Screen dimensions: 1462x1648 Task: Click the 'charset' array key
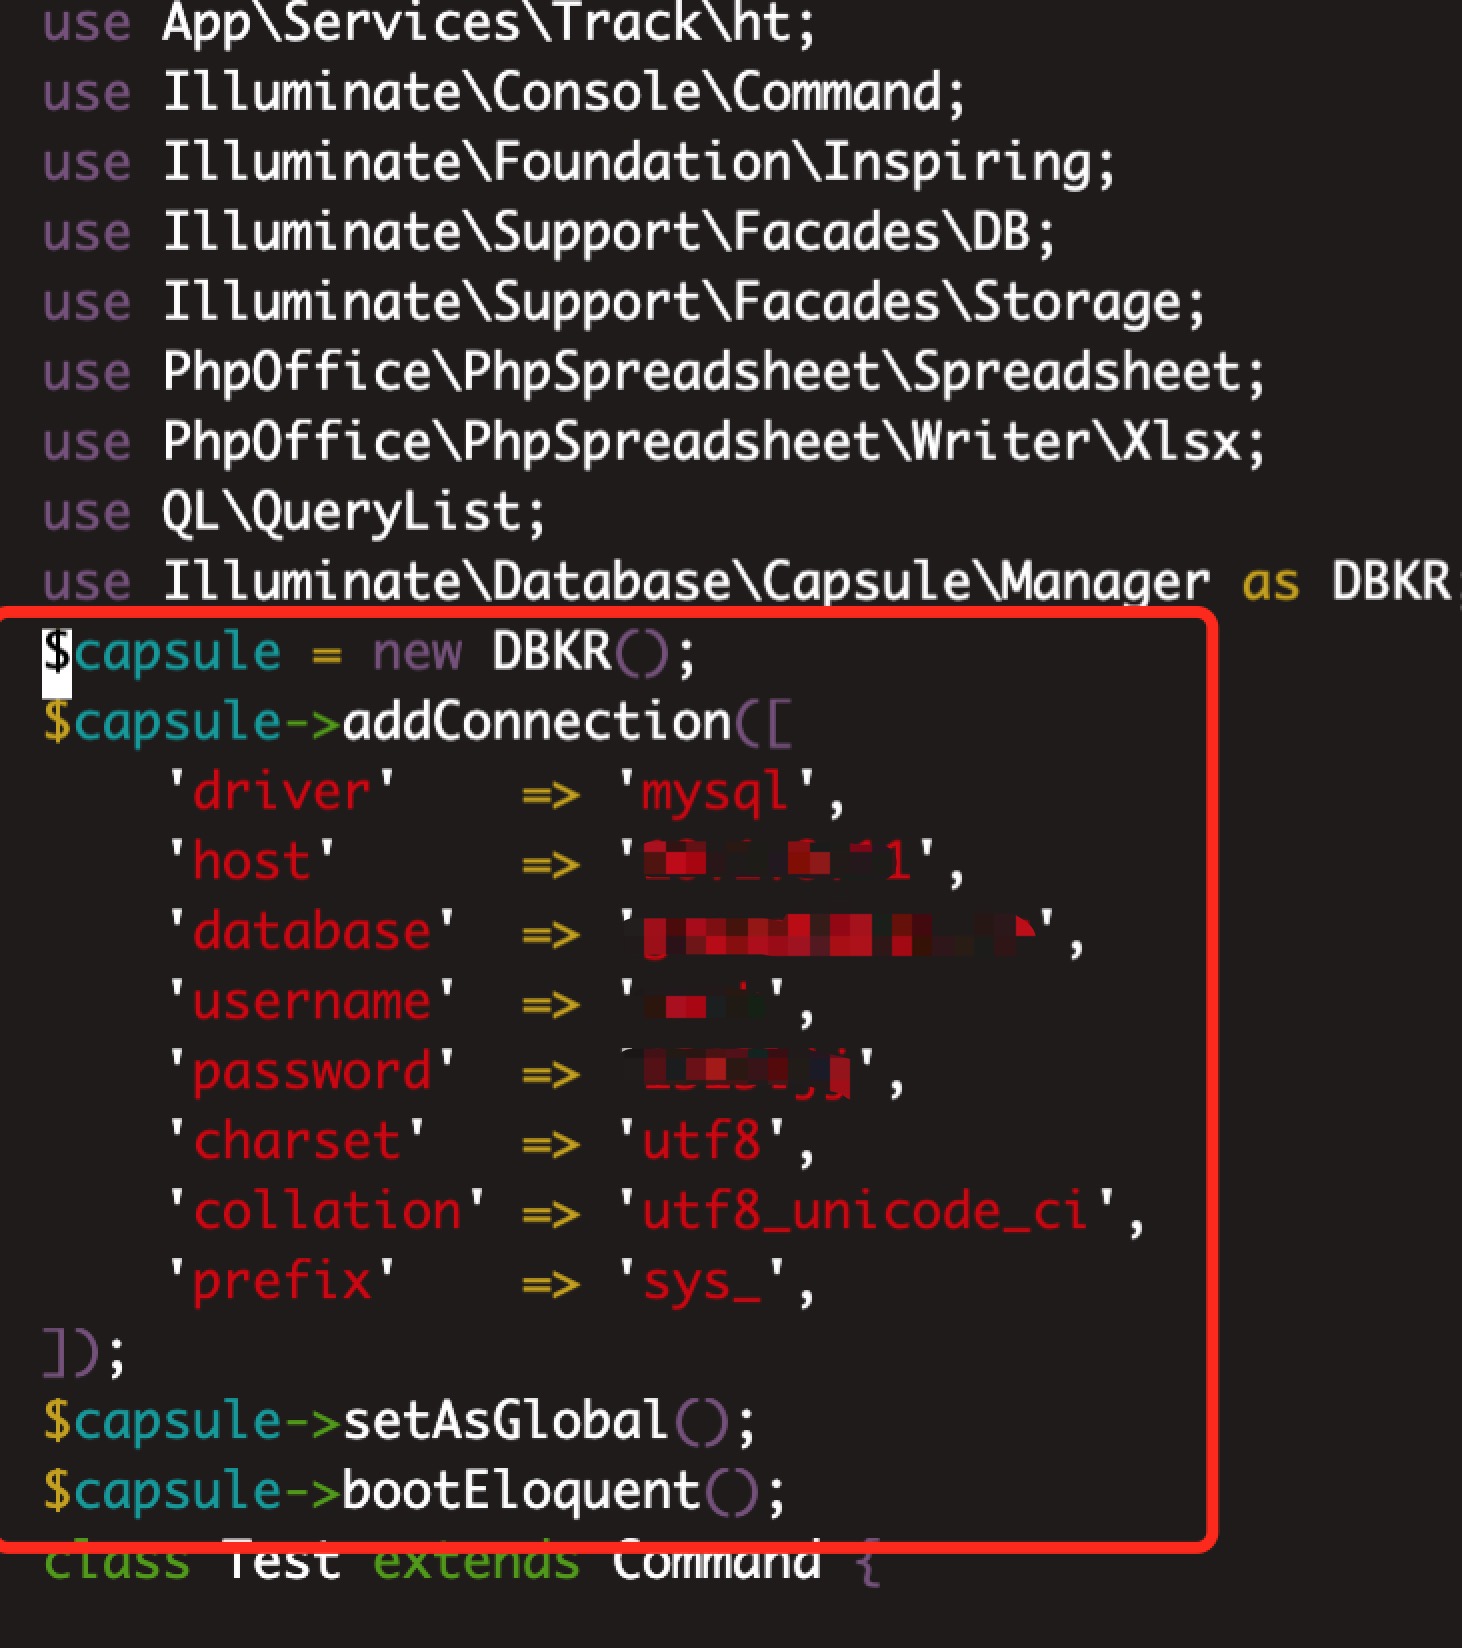coord(296,1142)
